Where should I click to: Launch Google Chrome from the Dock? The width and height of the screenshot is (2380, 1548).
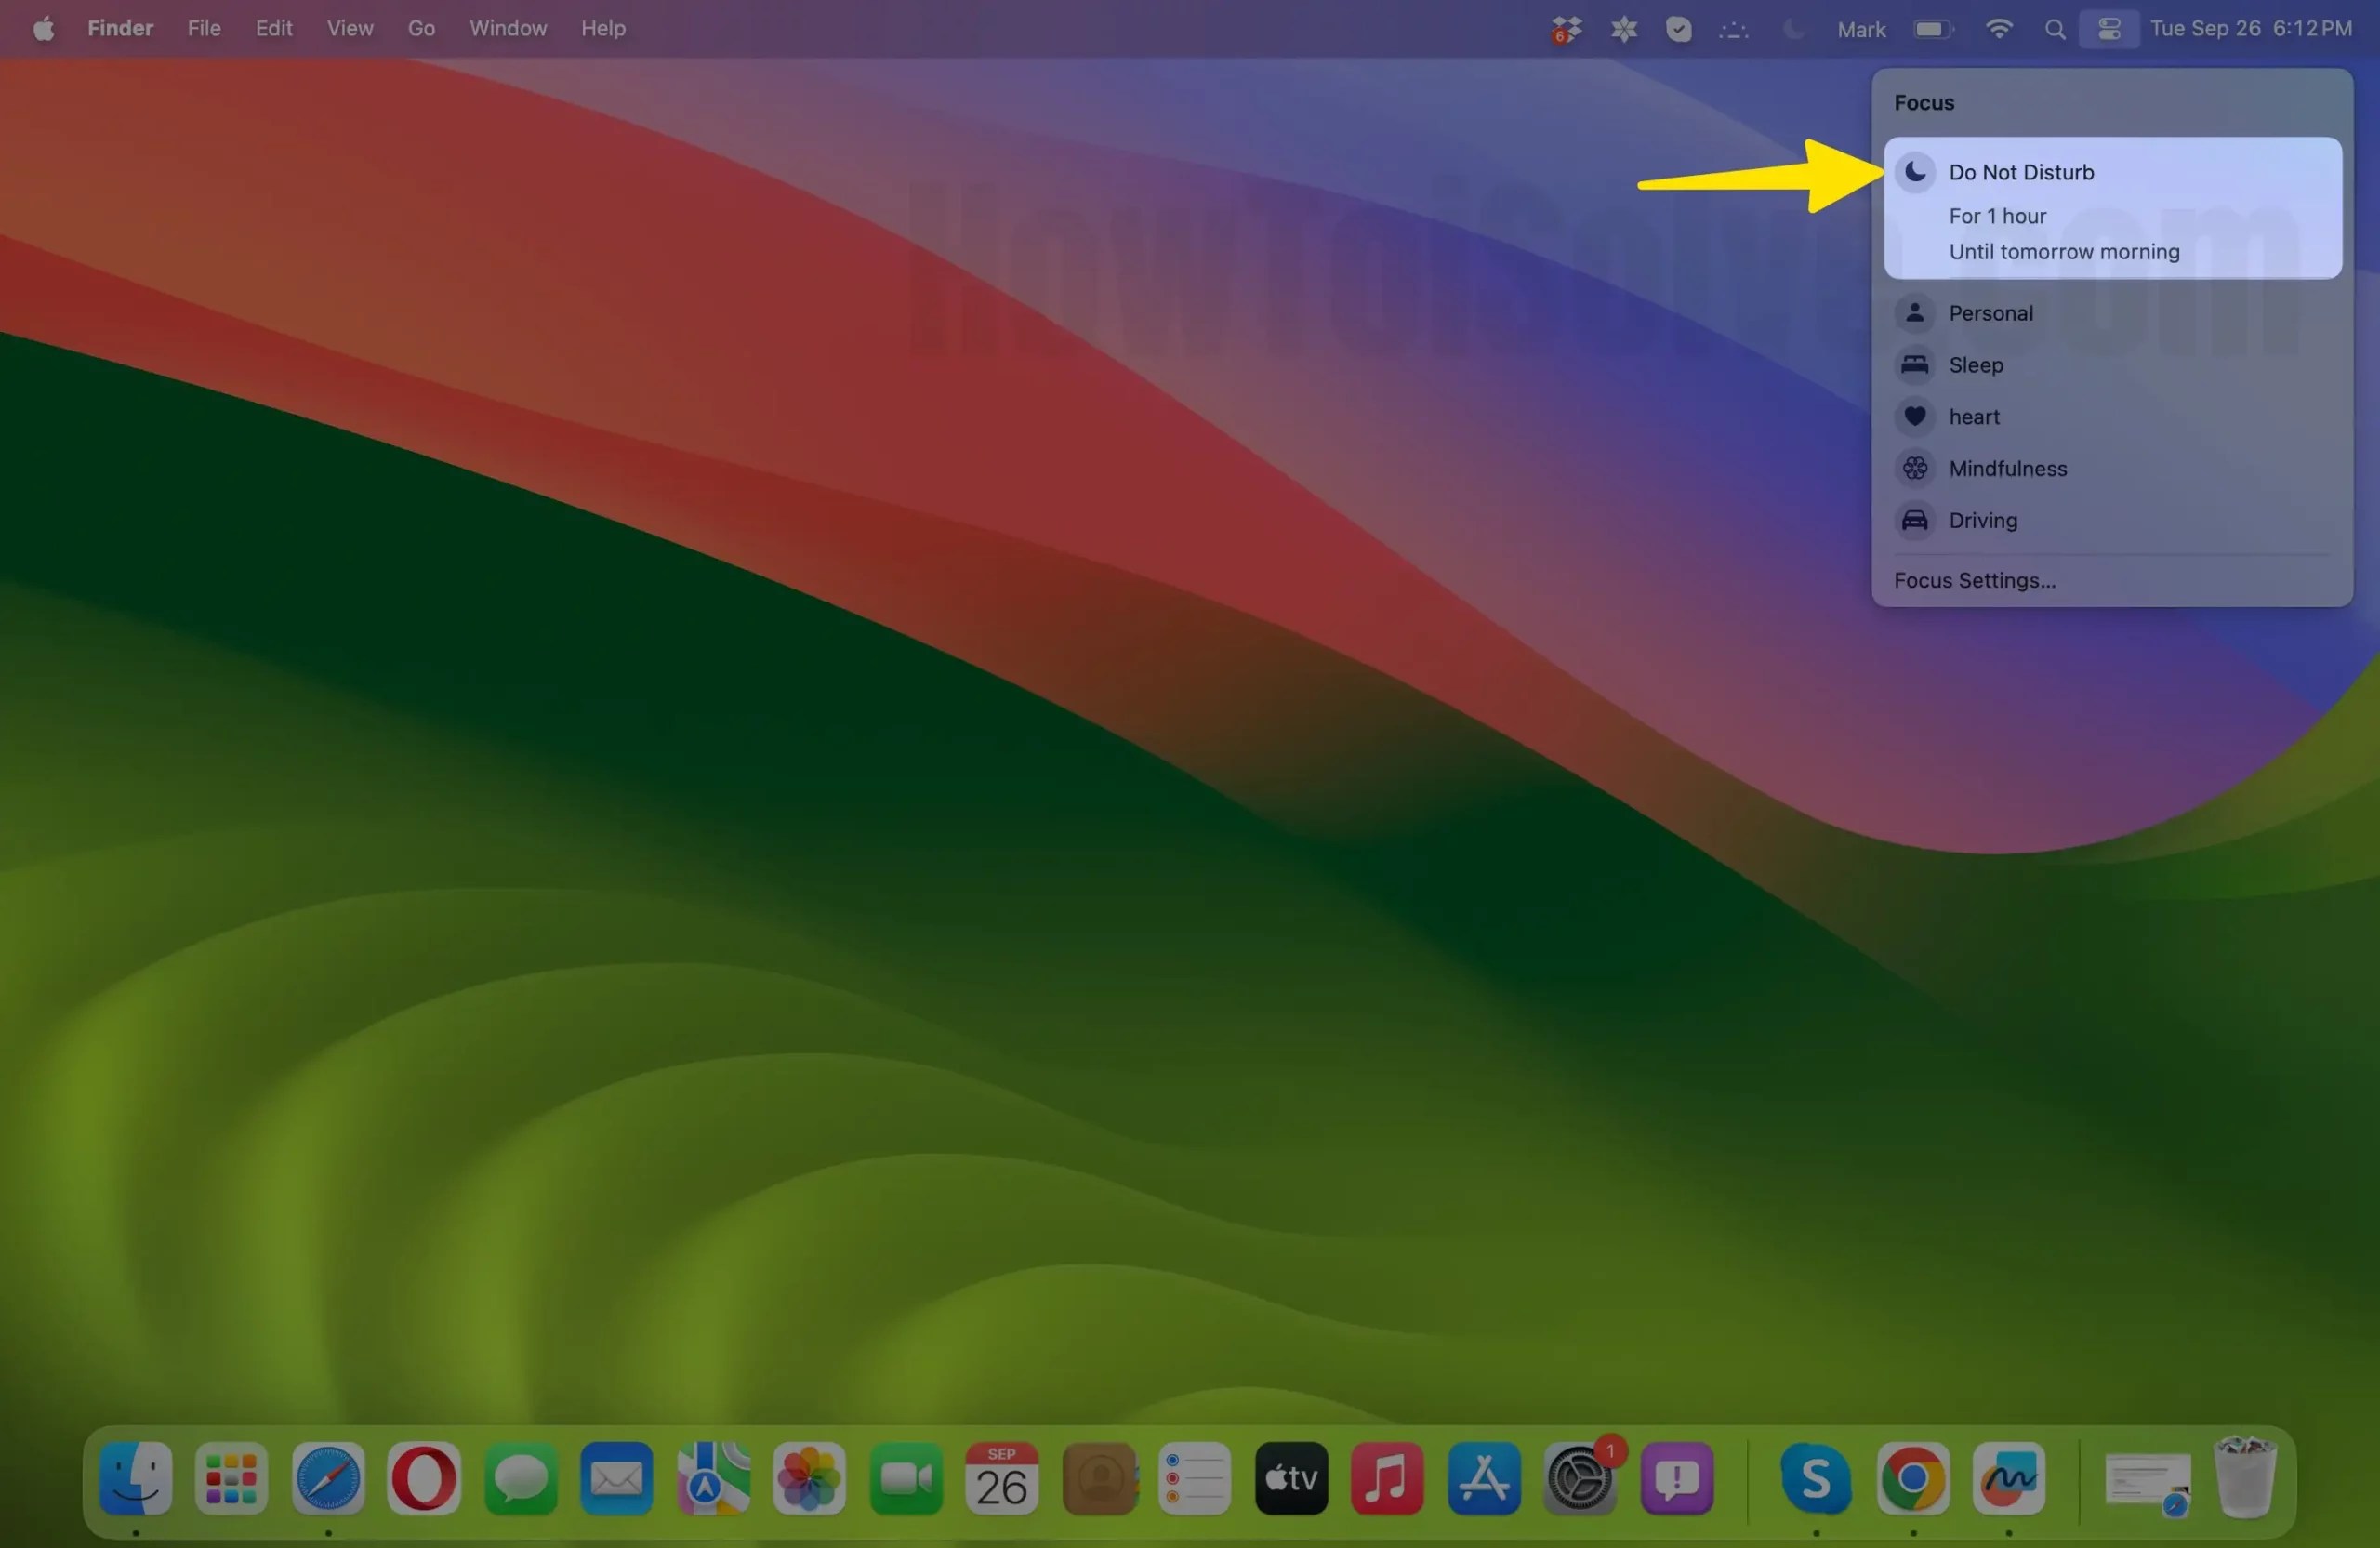tap(1911, 1480)
